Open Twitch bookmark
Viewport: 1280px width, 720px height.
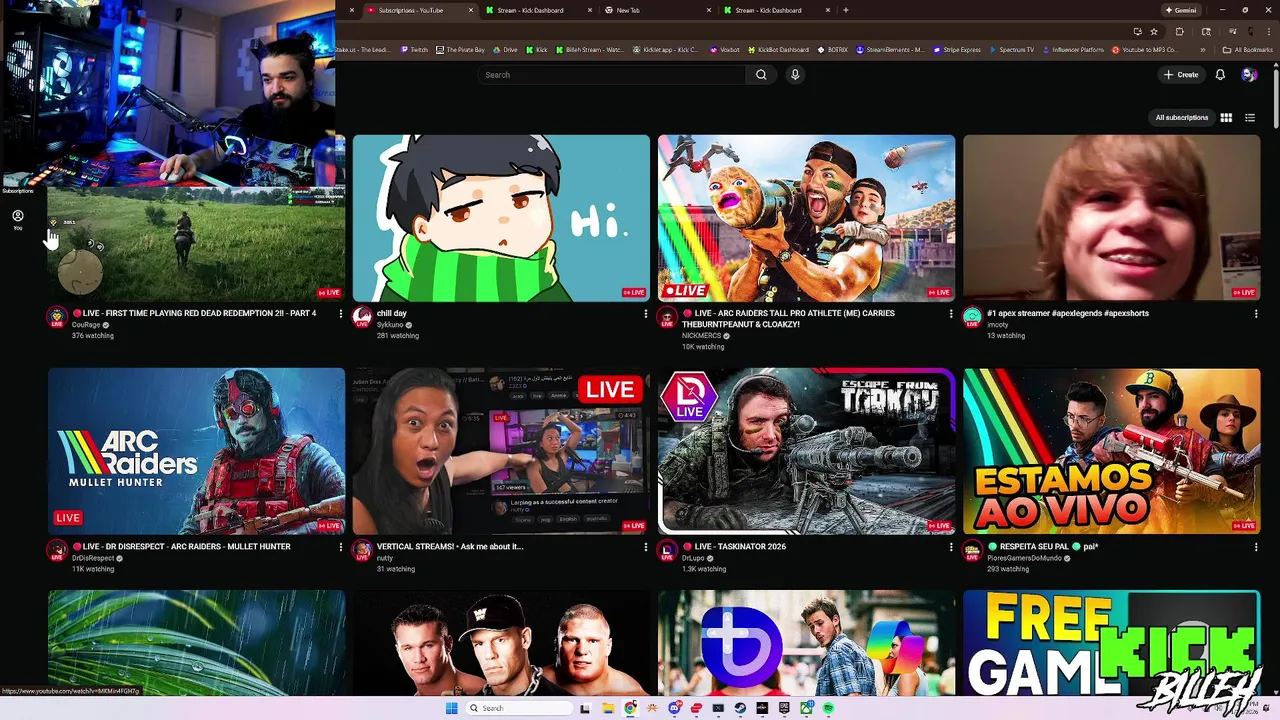(414, 49)
